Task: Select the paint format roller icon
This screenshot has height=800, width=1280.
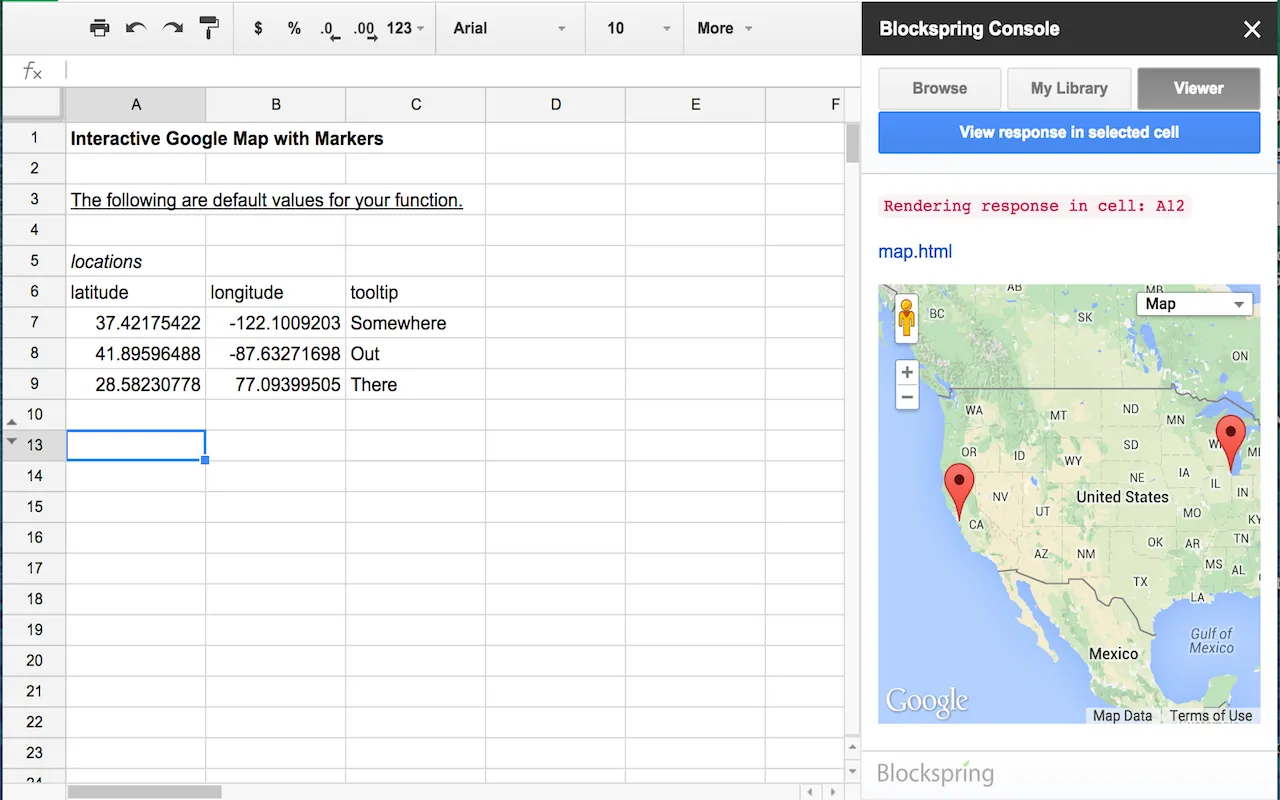Action: coord(209,28)
